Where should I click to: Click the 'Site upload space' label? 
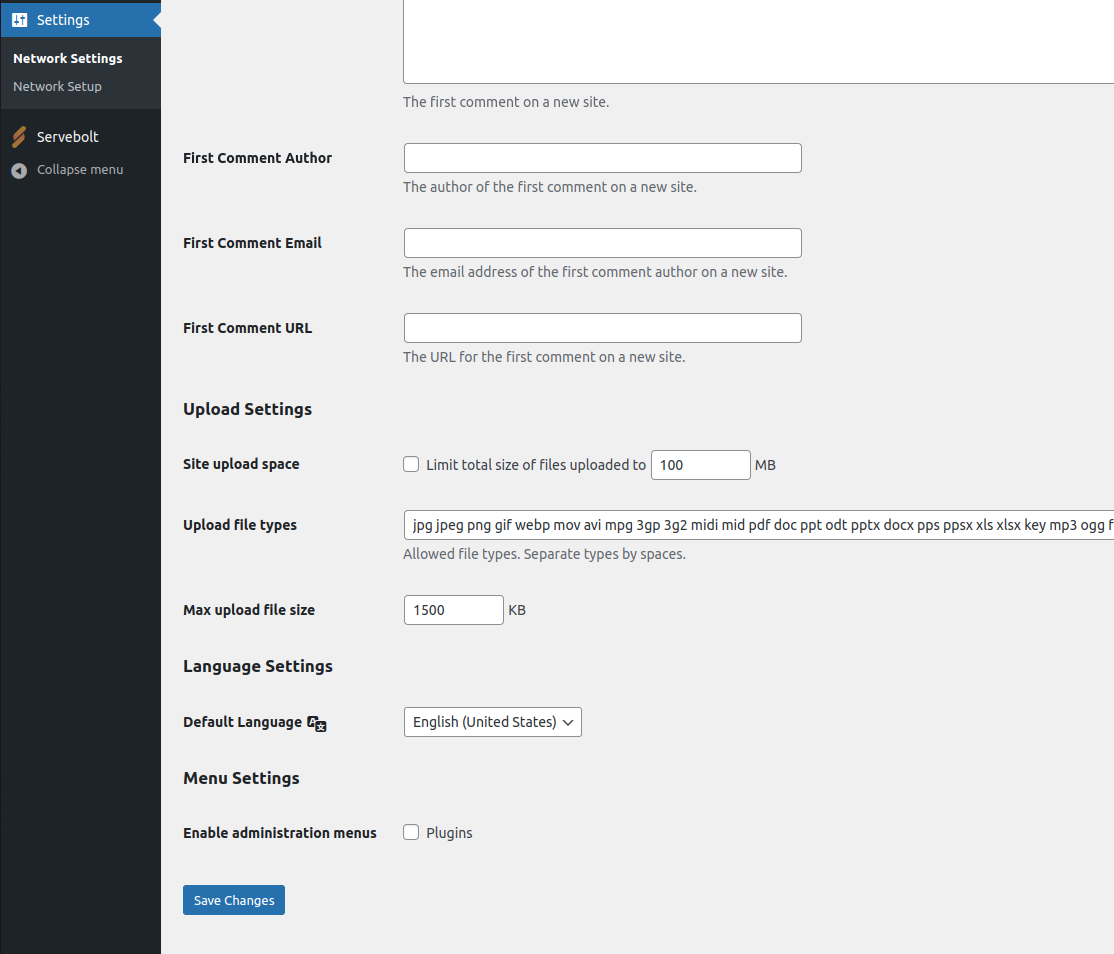pos(241,464)
